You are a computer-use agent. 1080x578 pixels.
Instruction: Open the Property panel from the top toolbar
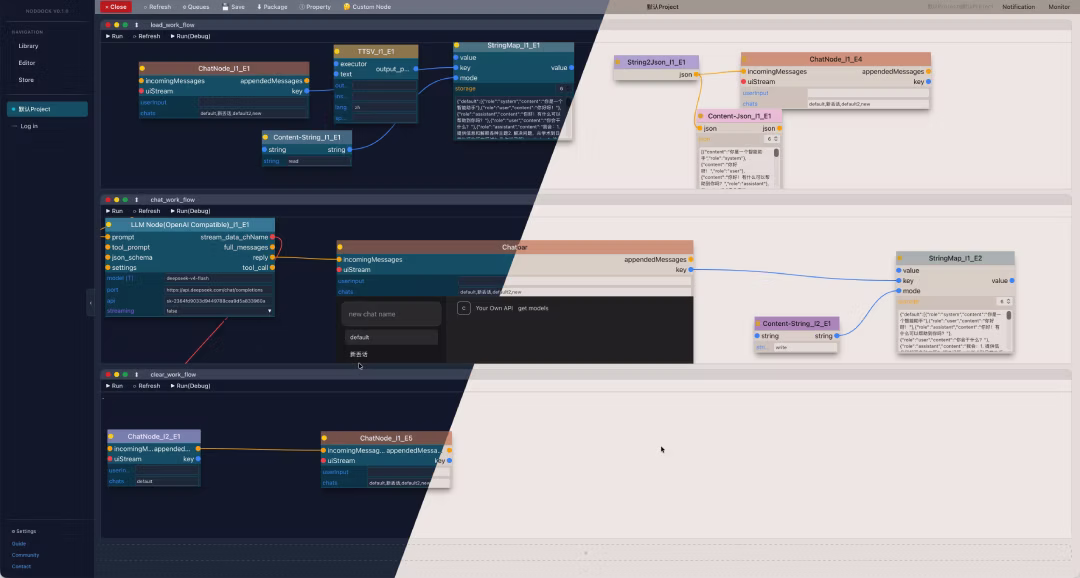point(315,7)
